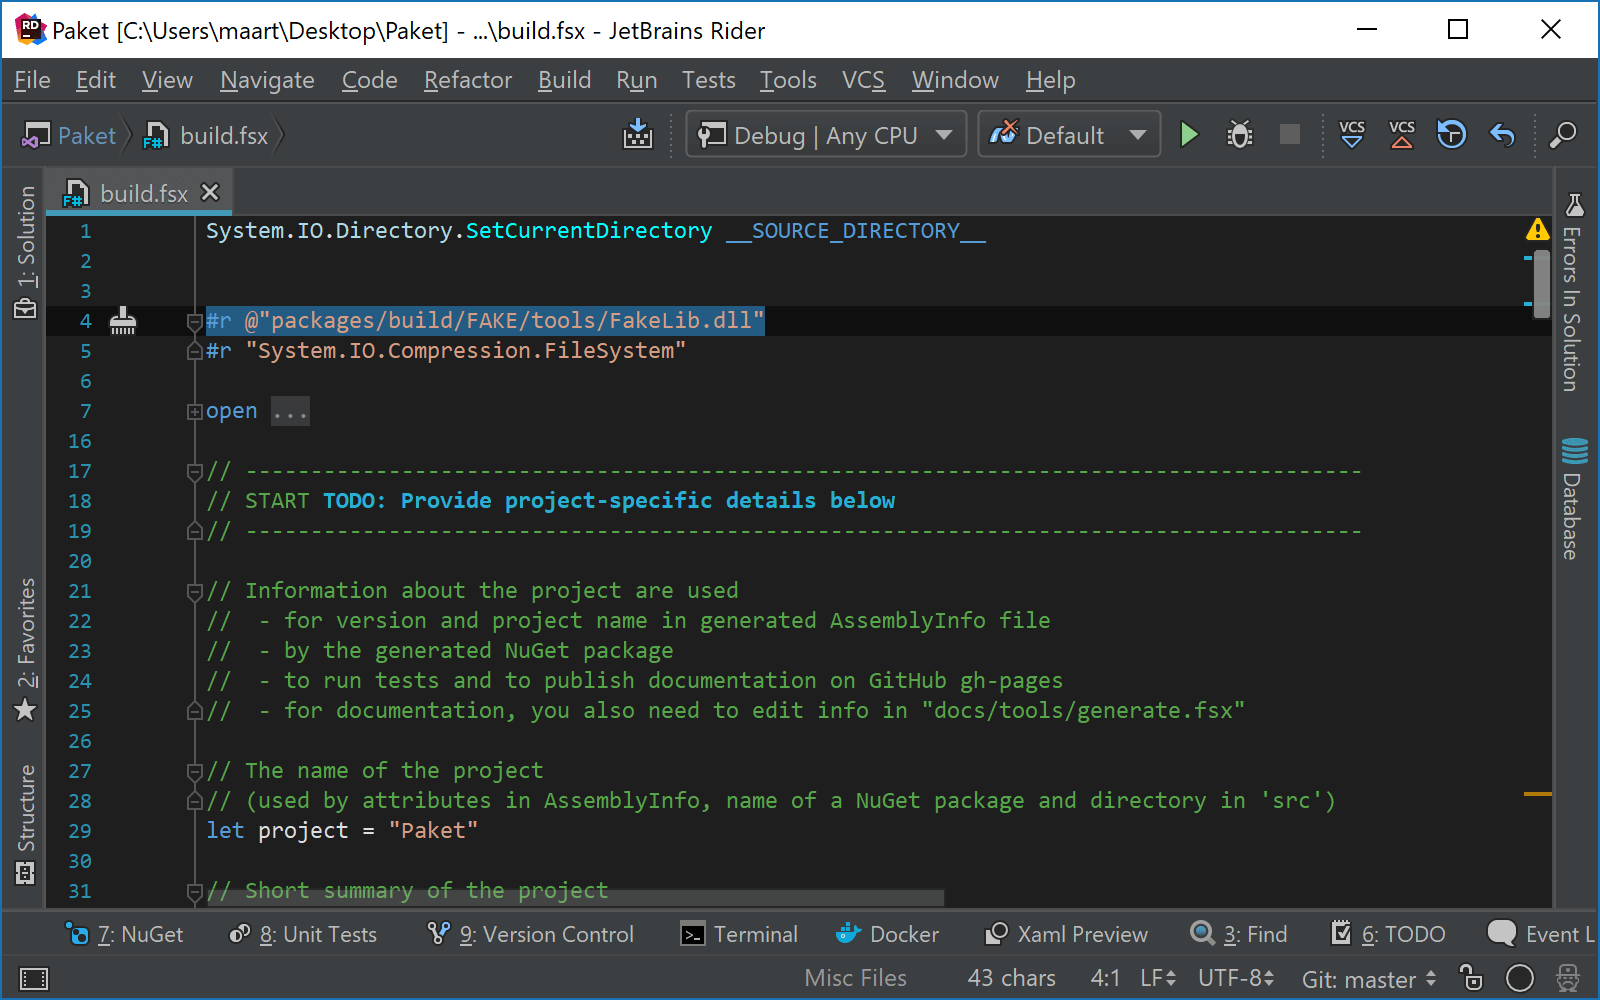The height and width of the screenshot is (1000, 1600).
Task: Place the cursor on the let project = "Paket" line
Action: 342,831
